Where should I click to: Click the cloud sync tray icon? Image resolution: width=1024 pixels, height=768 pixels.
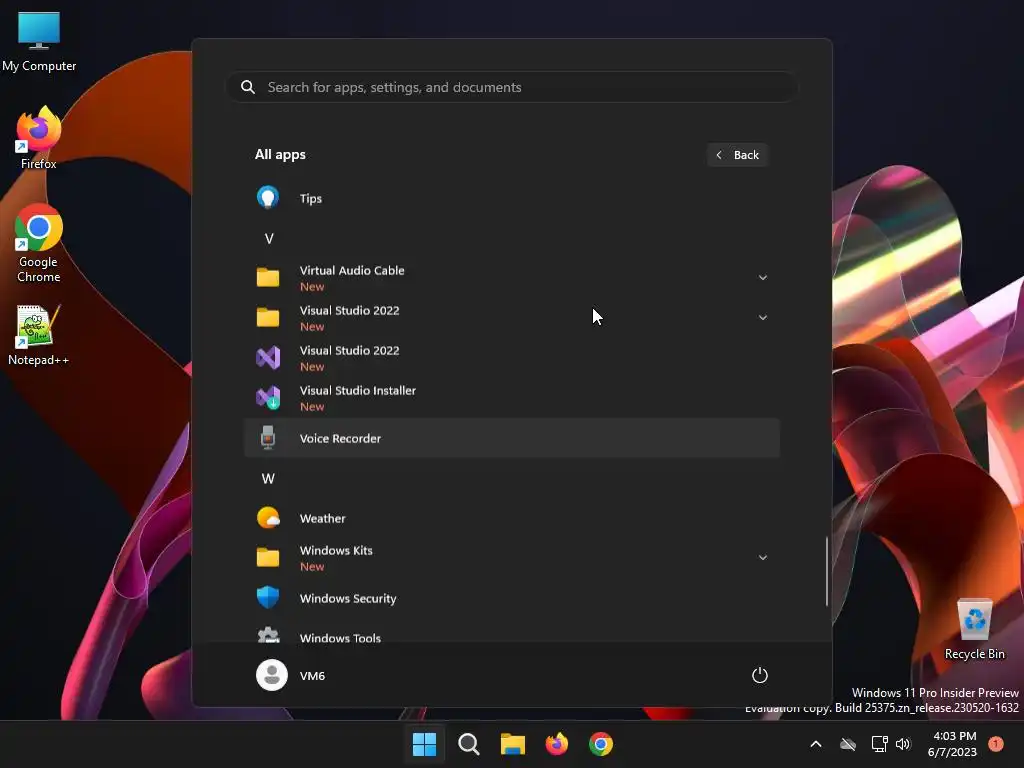pos(848,744)
